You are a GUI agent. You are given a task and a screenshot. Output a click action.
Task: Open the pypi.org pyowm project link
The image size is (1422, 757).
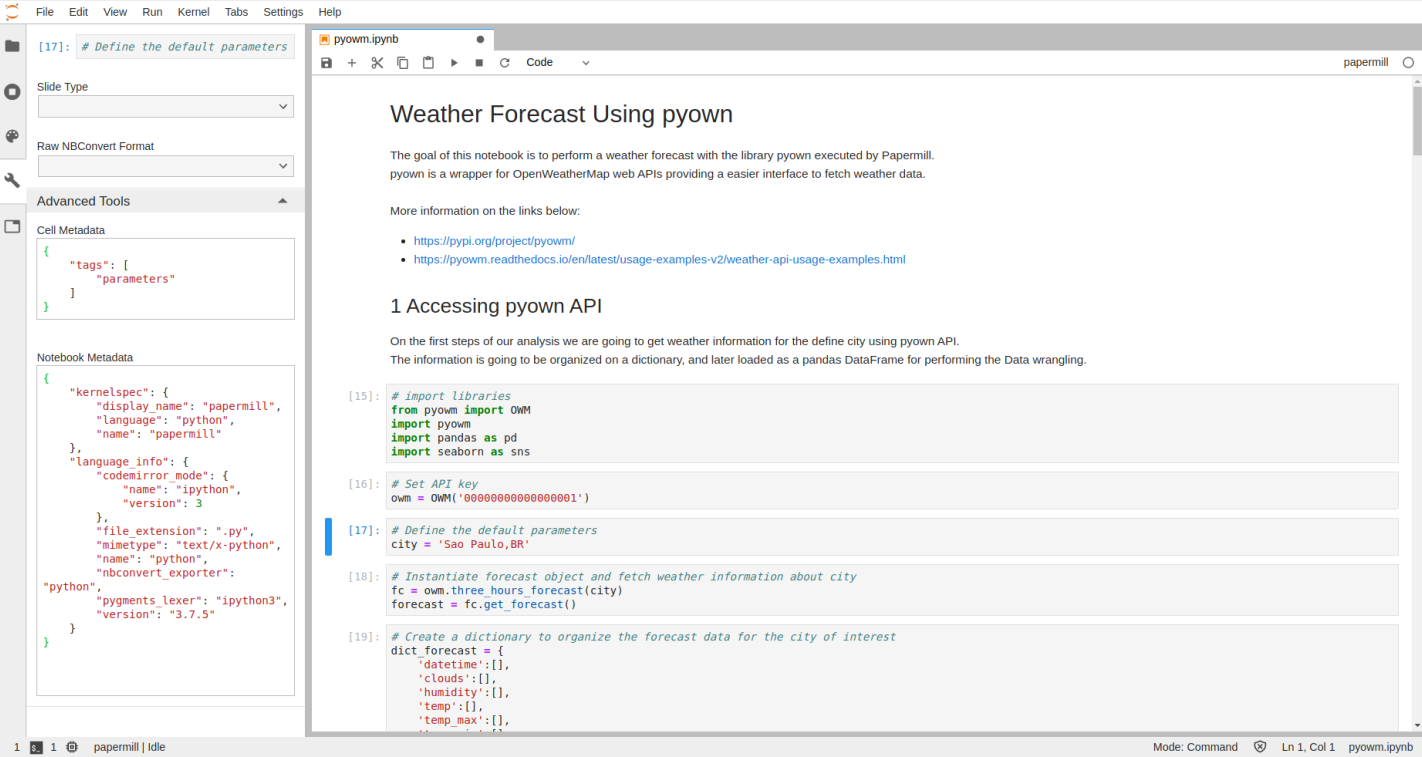click(x=494, y=240)
